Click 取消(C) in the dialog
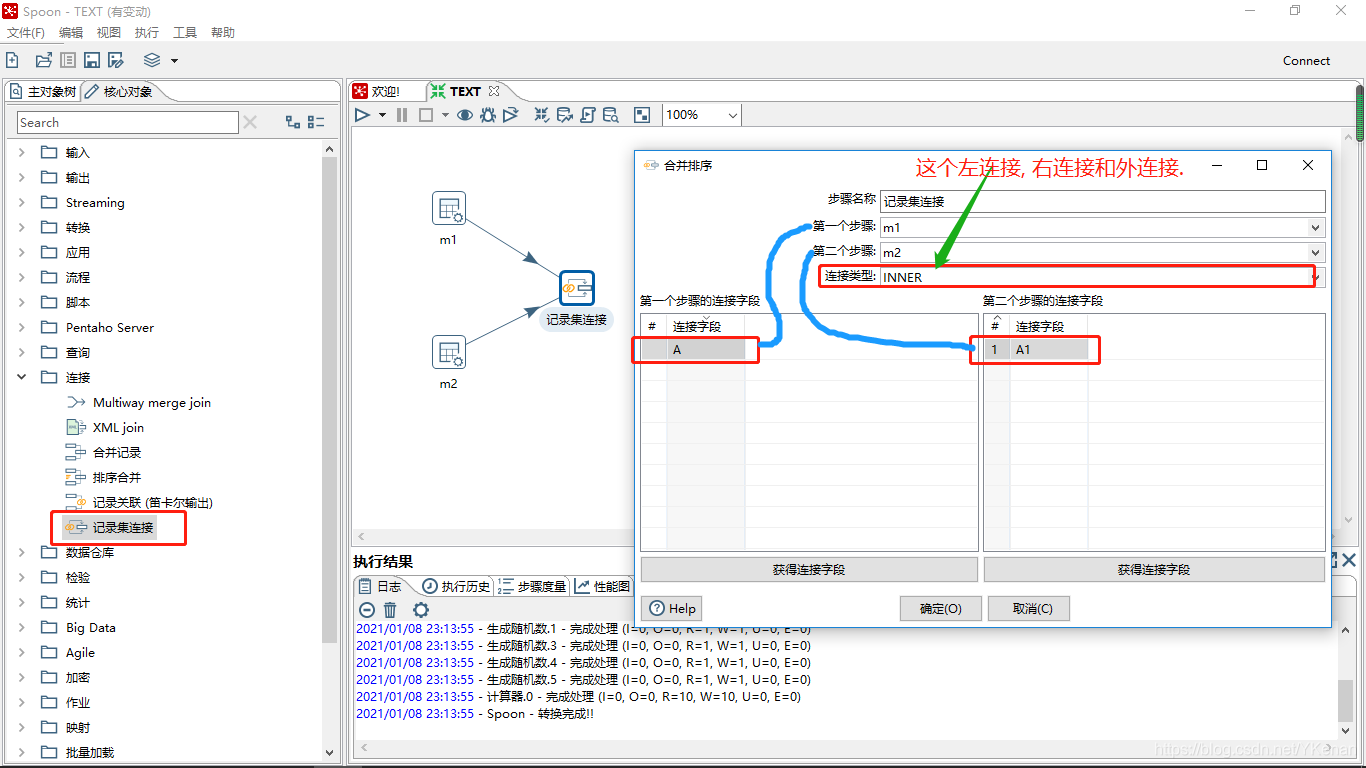This screenshot has width=1366, height=768. [1029, 608]
